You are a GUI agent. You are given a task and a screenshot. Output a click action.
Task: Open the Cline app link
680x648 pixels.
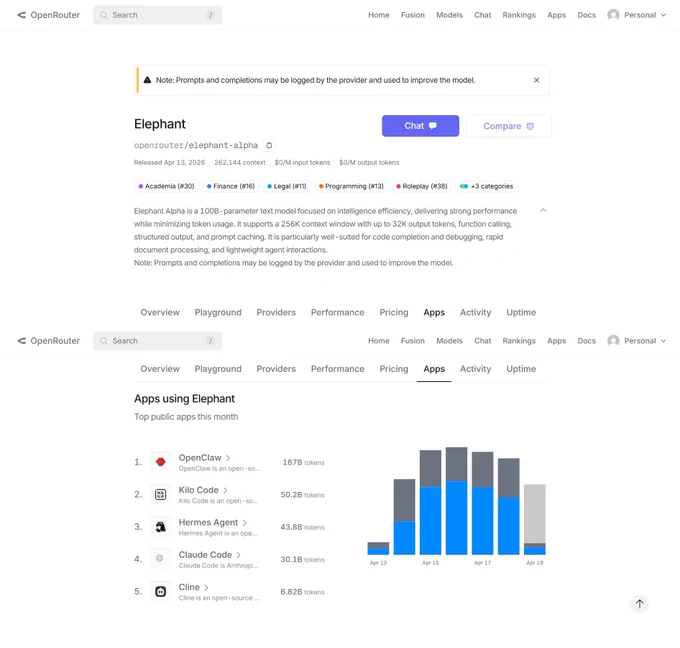(x=193, y=587)
